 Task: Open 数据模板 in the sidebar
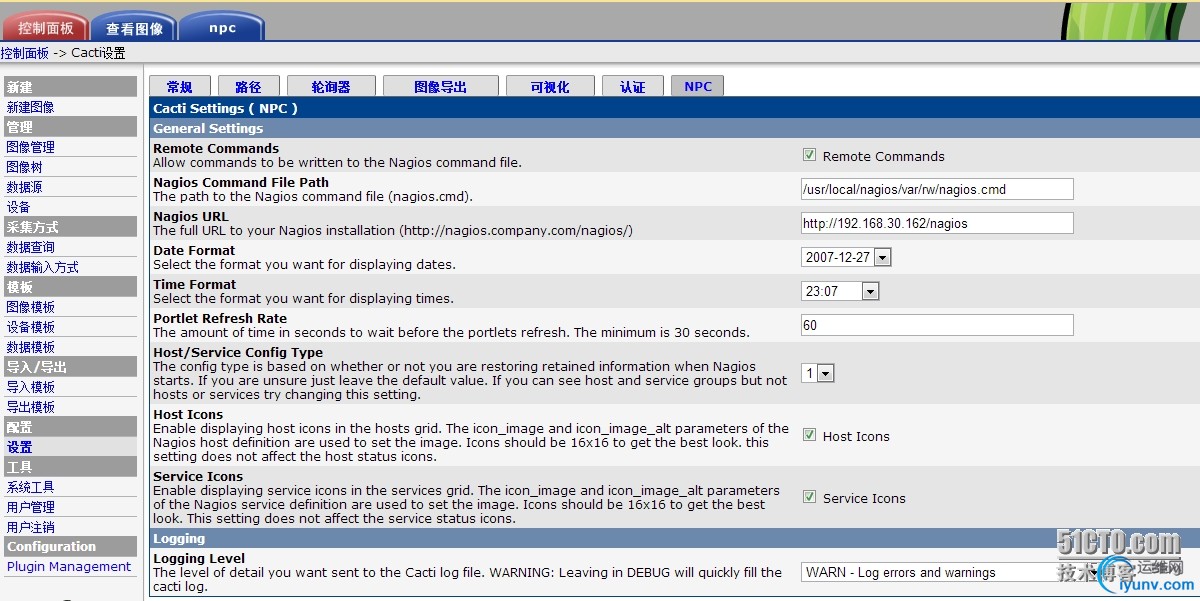tap(30, 347)
